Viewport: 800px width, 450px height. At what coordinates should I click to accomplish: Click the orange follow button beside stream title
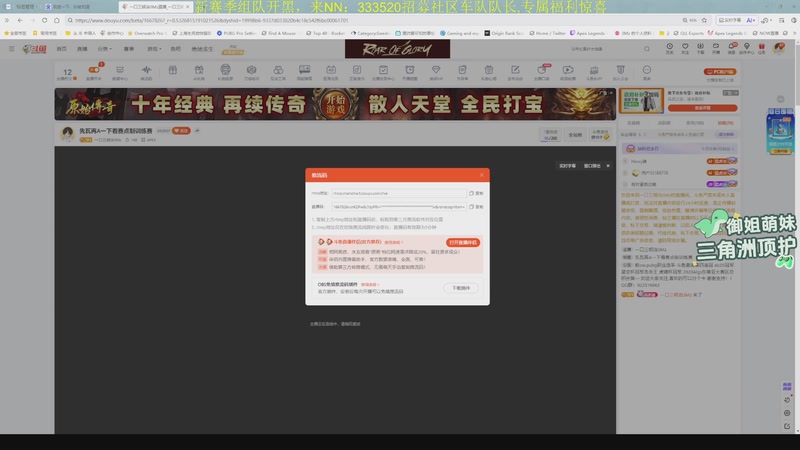click(181, 131)
